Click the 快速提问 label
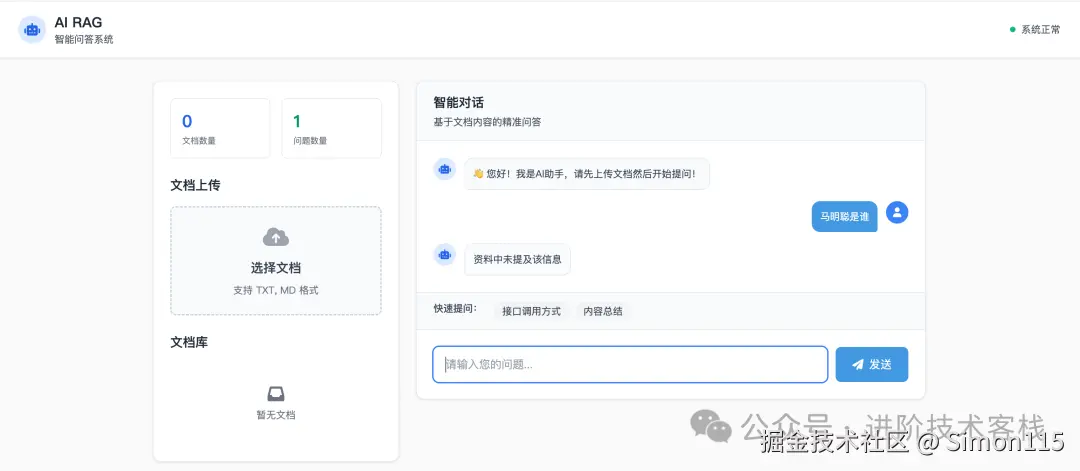 455,308
